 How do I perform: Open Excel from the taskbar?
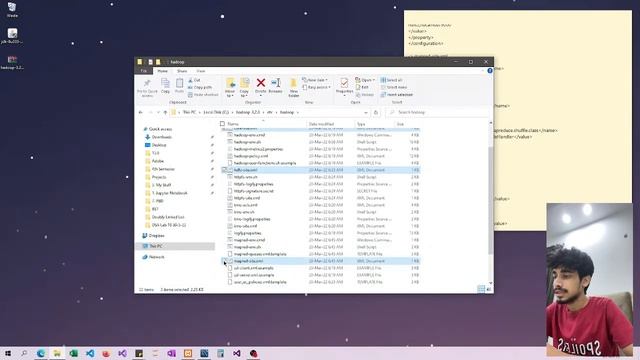tap(73, 353)
